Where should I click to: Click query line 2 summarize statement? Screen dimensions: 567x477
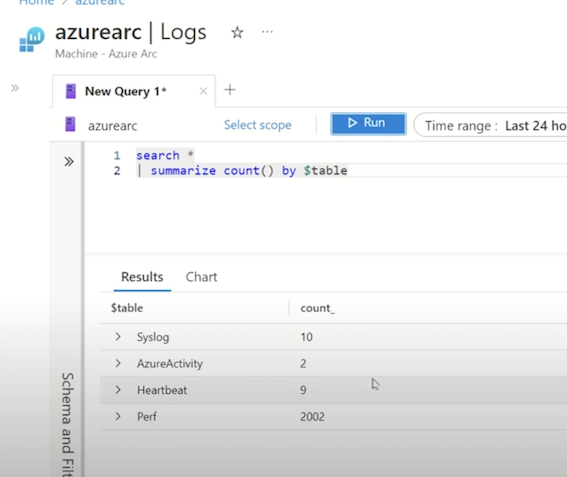tap(242, 170)
